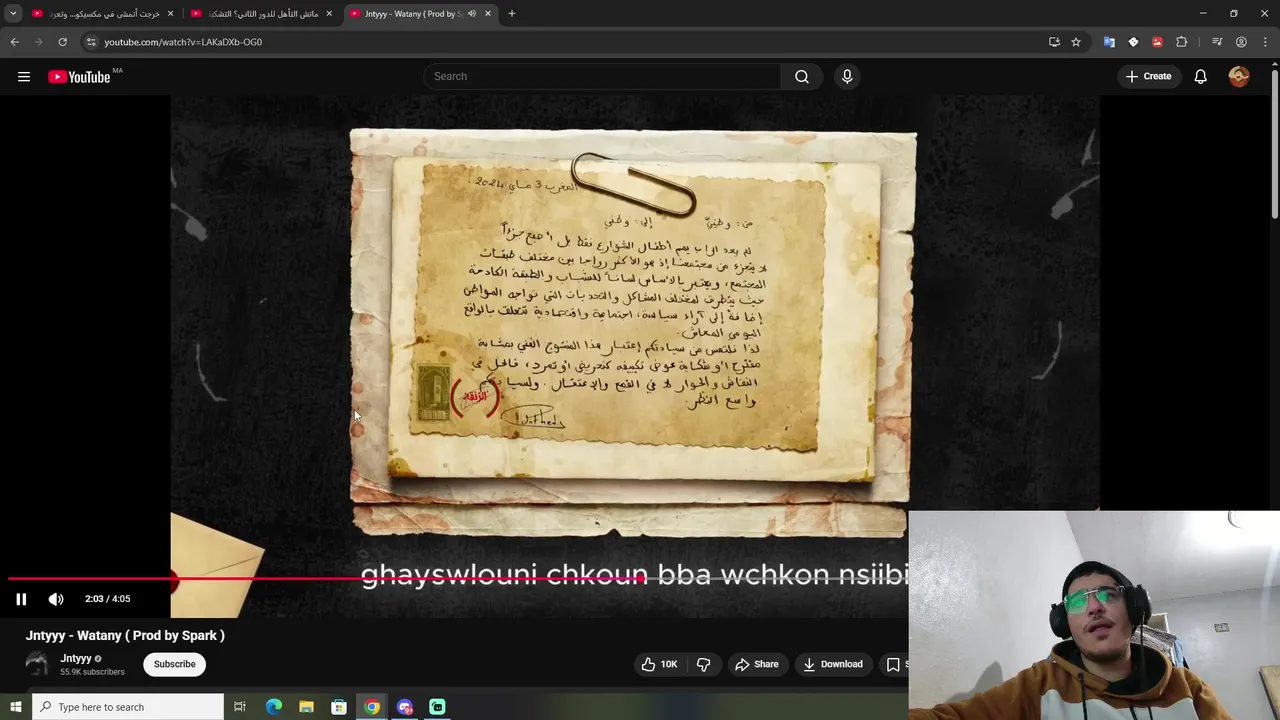Start voice search with microphone icon

tap(847, 76)
